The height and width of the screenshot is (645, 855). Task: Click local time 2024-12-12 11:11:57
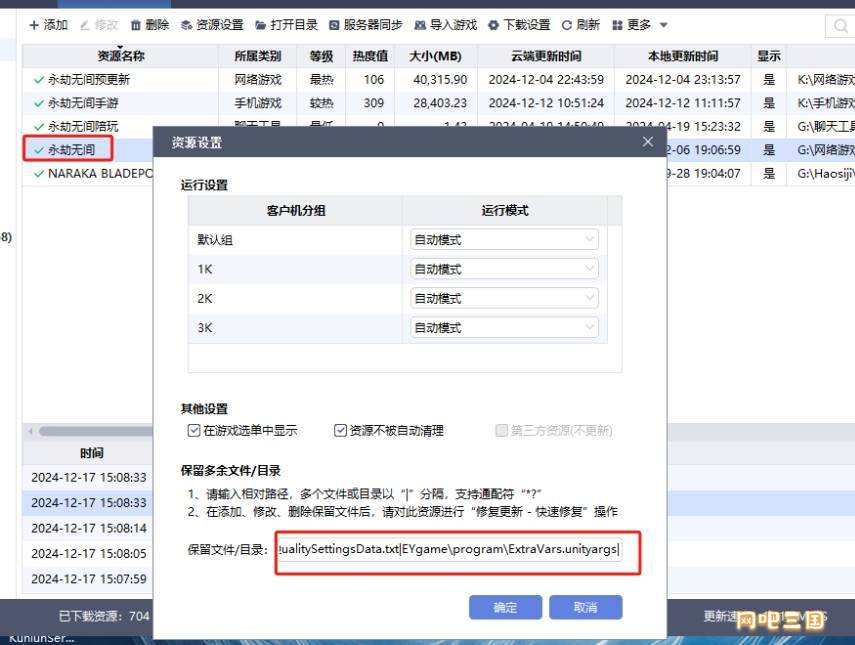coord(683,103)
